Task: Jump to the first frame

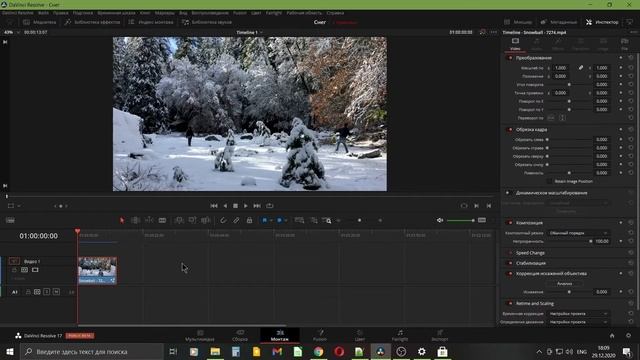Action: [x=214, y=206]
